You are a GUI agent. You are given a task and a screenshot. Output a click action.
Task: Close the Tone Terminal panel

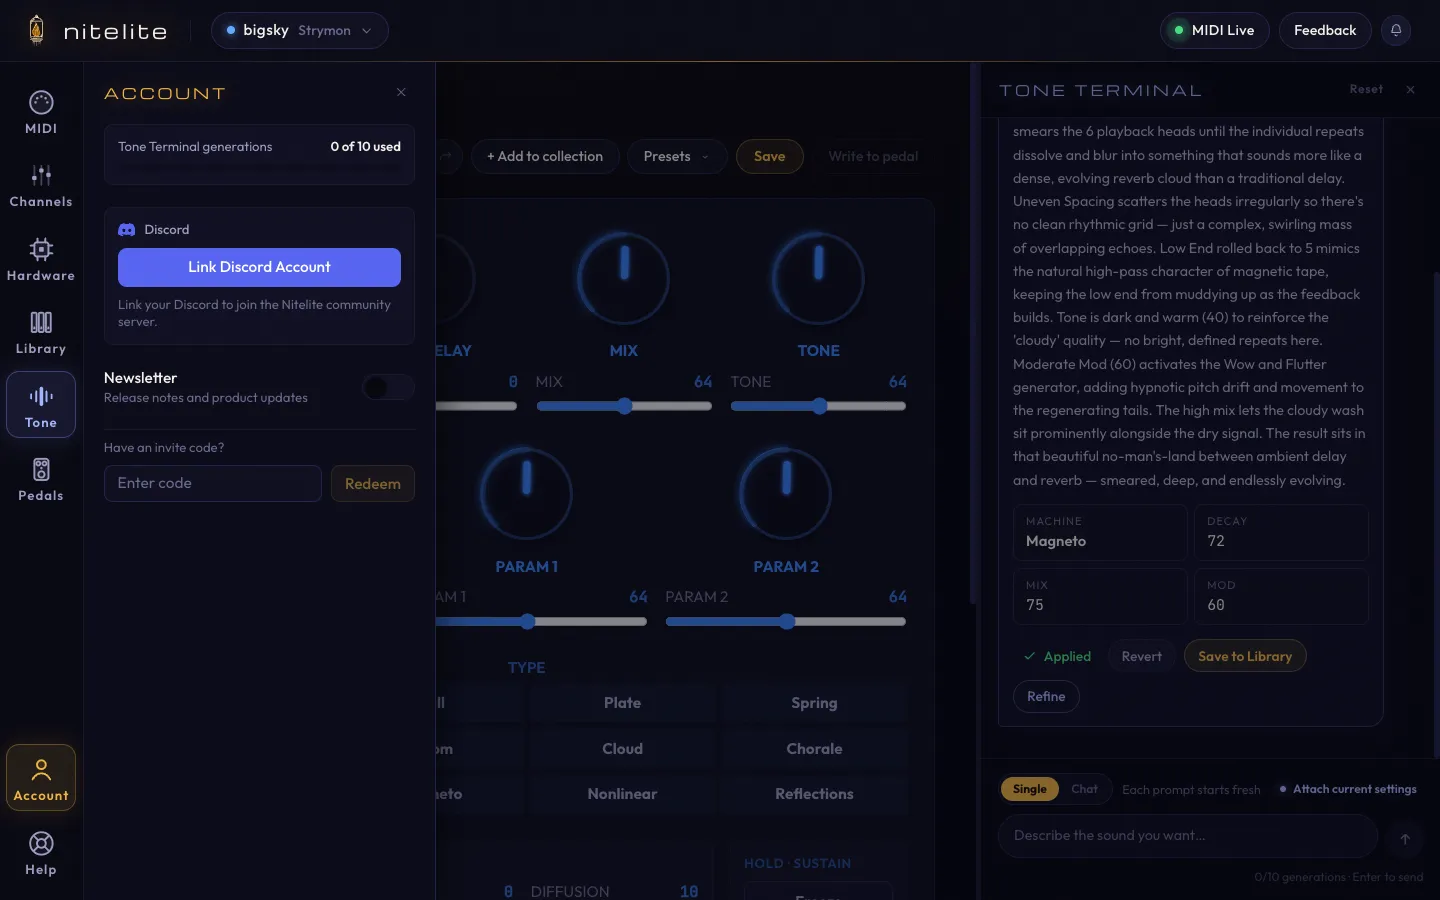[x=1410, y=90]
